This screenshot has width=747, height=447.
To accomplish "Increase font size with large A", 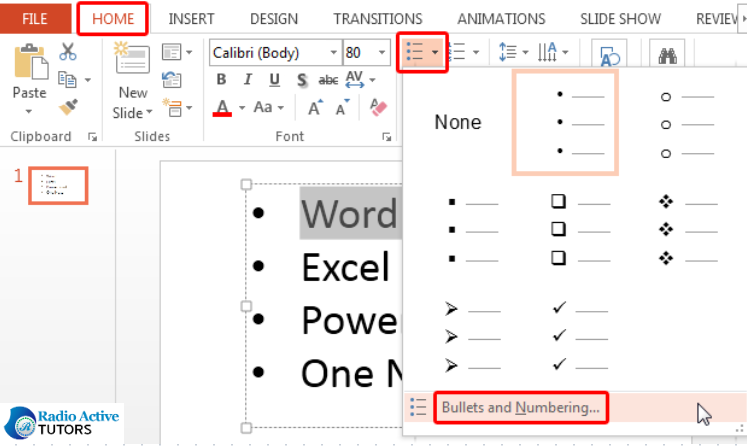I will coord(315,108).
